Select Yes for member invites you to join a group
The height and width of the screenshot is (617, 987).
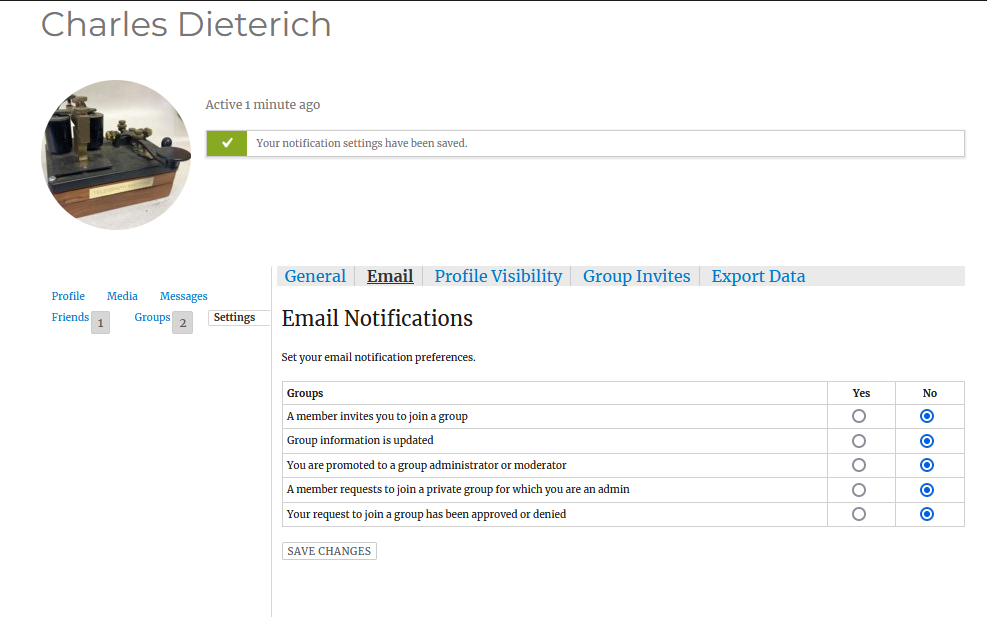859,416
